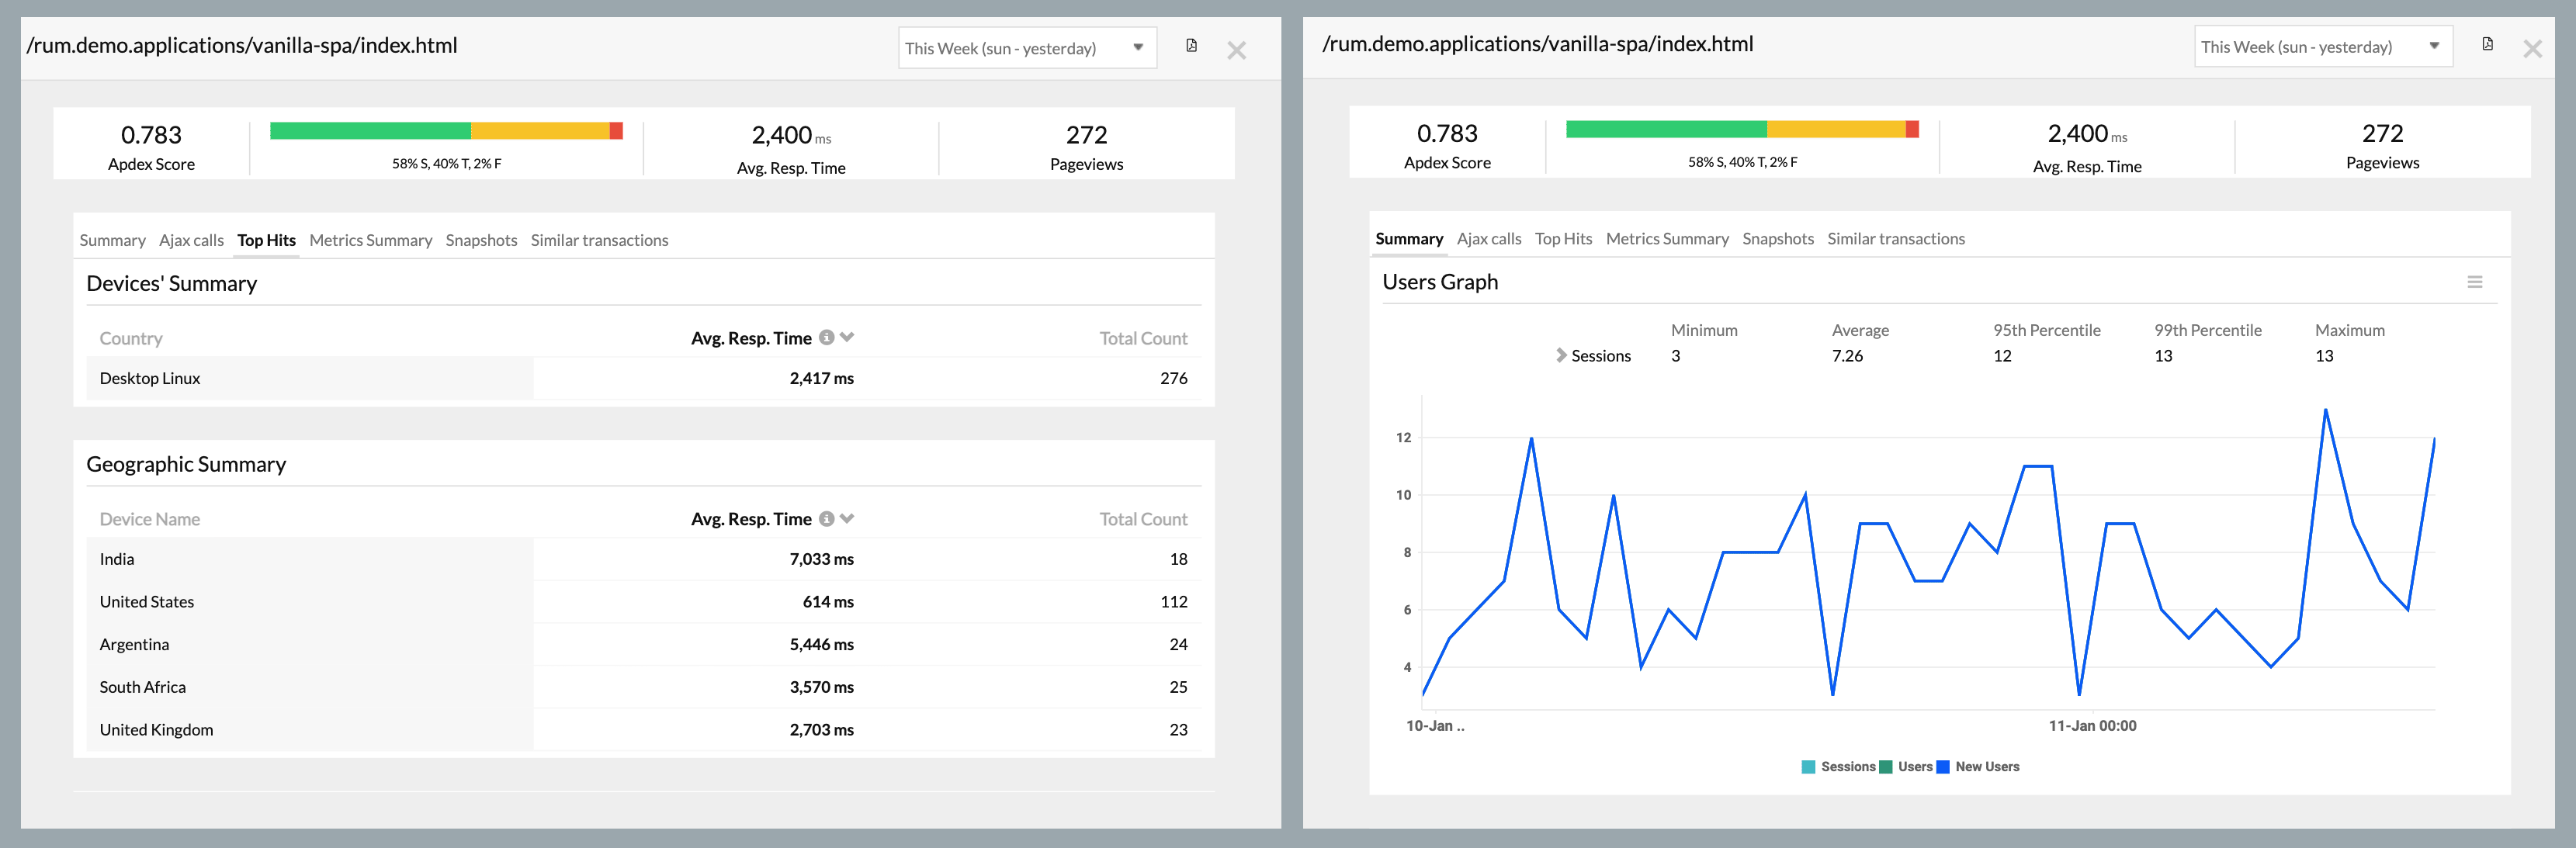Sort Geographic Summary by Avg. Resp. Time arrow

coord(847,519)
